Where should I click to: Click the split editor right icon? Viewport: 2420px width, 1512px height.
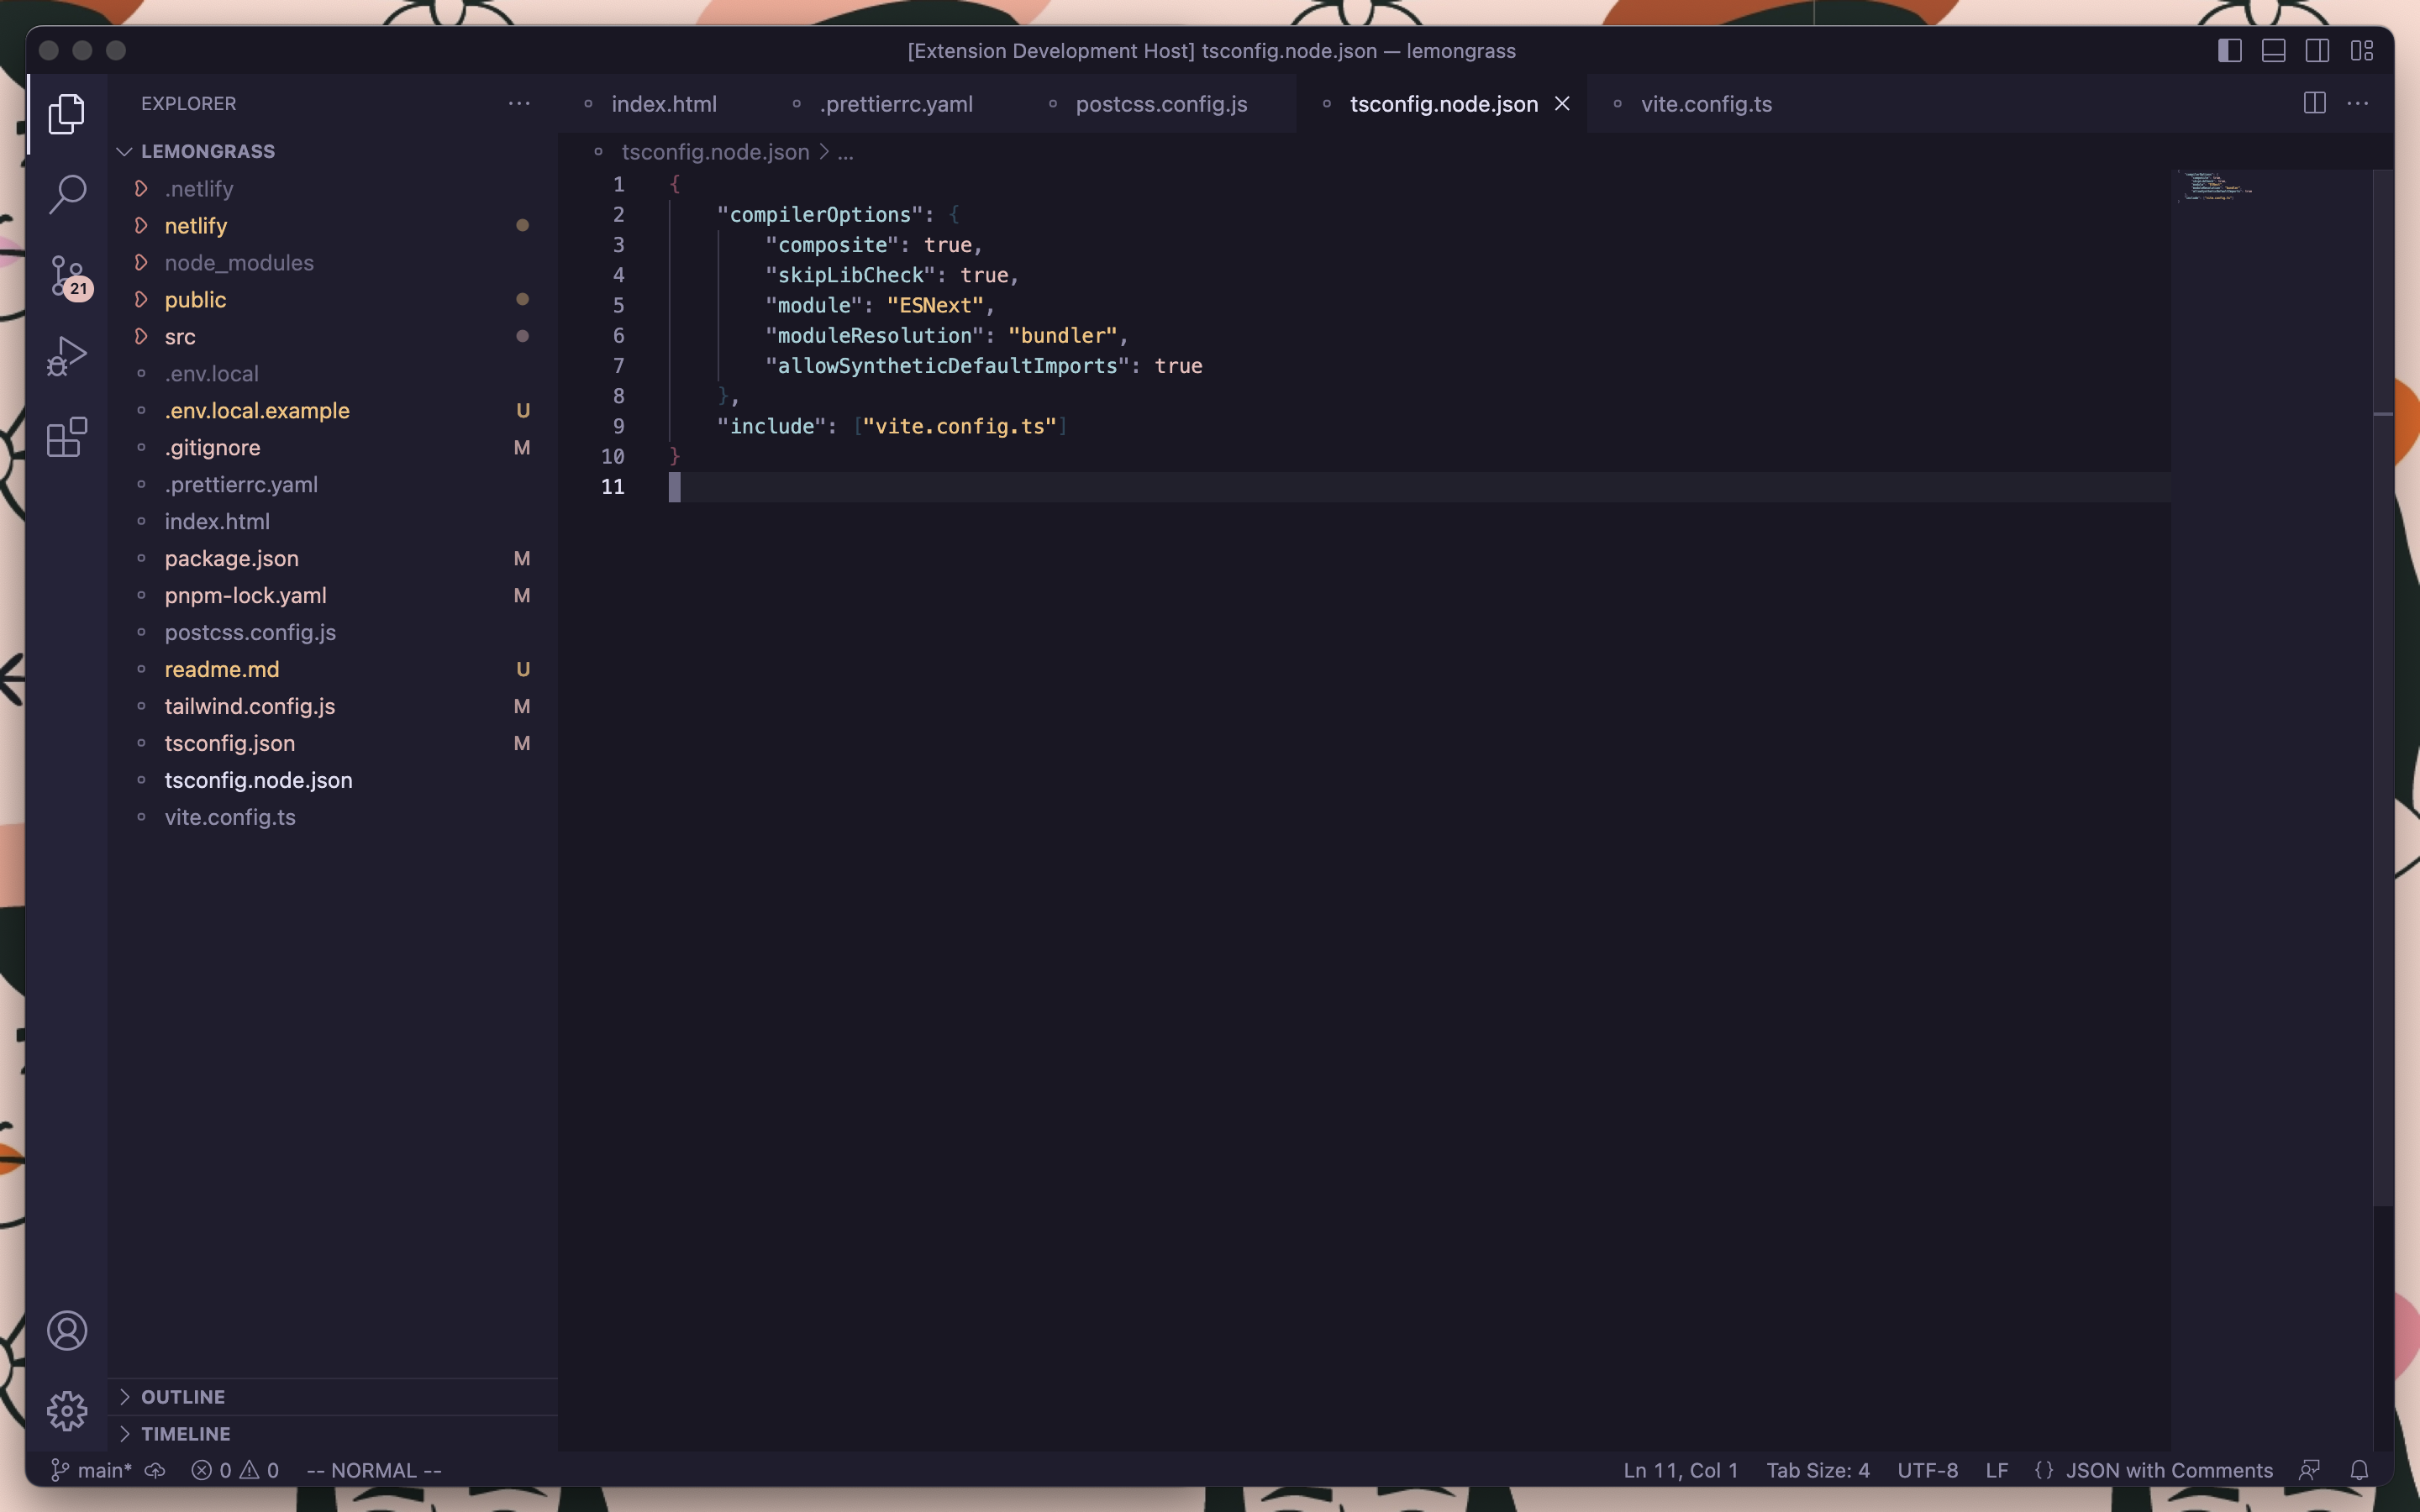[2314, 103]
